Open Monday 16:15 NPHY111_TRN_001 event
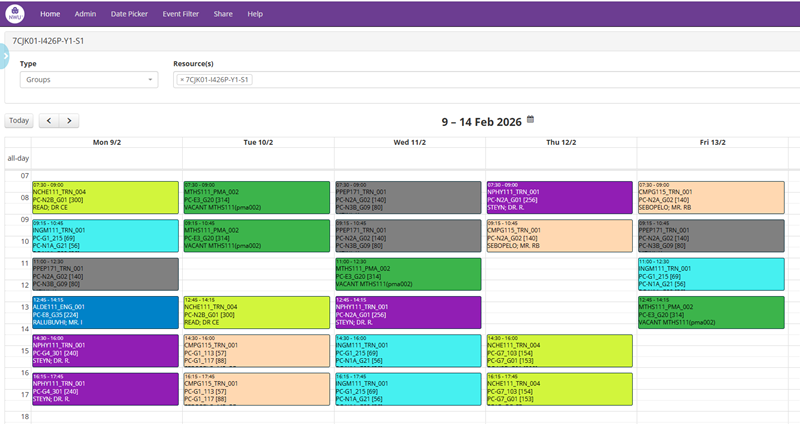The width and height of the screenshot is (800, 424). coord(106,389)
